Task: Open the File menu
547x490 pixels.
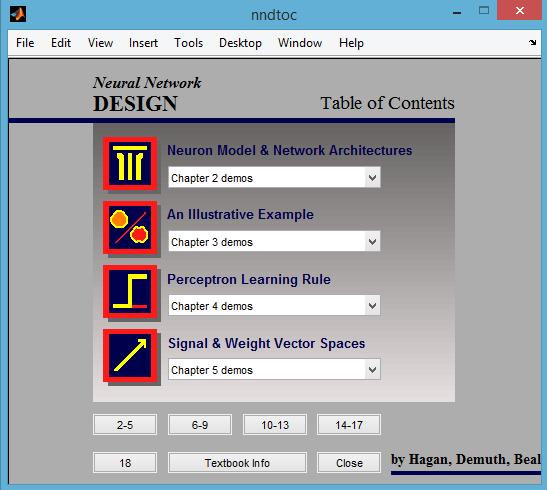Action: 25,43
